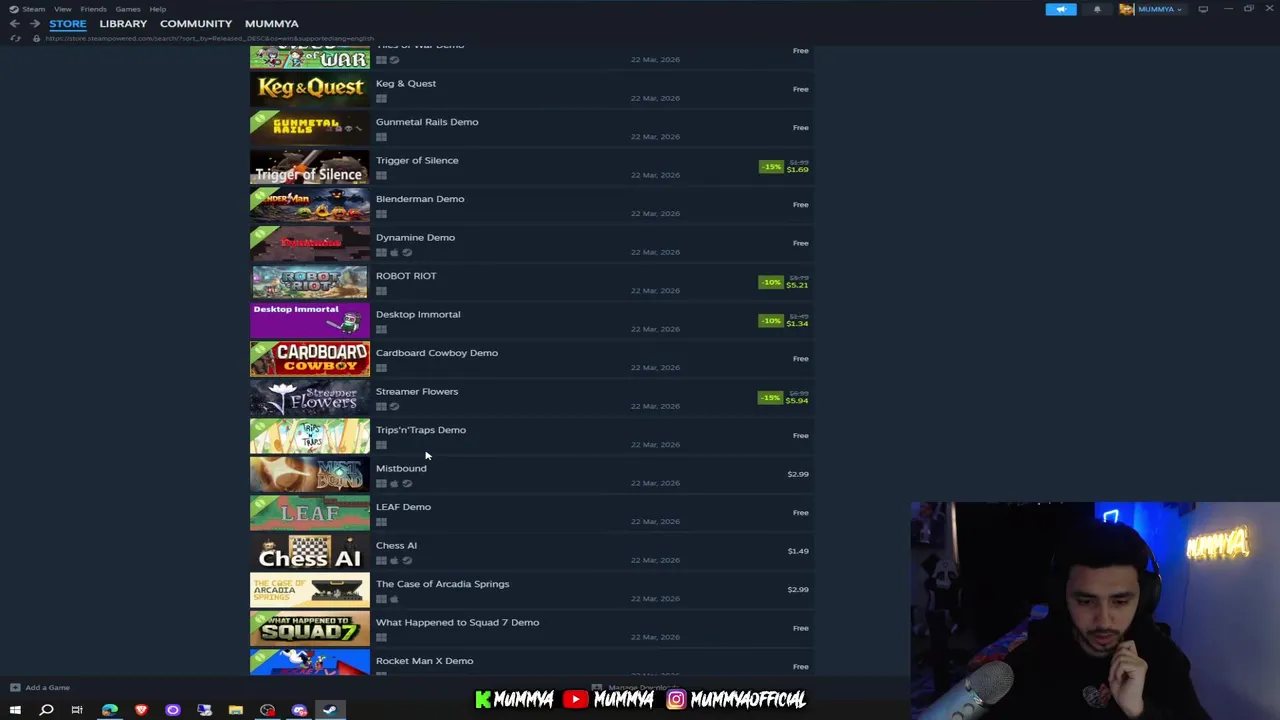Click the Trigger of Silence capsule image
The height and width of the screenshot is (720, 1280).
(310, 166)
